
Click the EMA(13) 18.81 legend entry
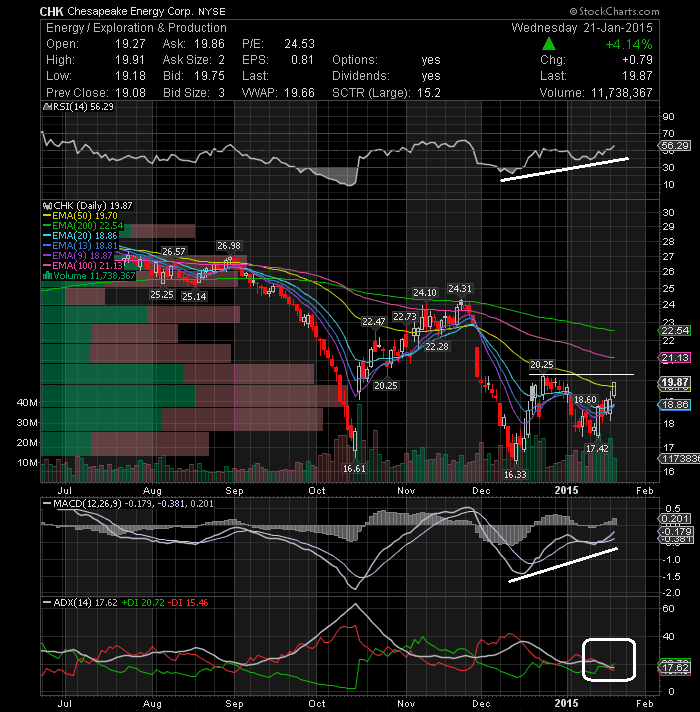tap(80, 246)
